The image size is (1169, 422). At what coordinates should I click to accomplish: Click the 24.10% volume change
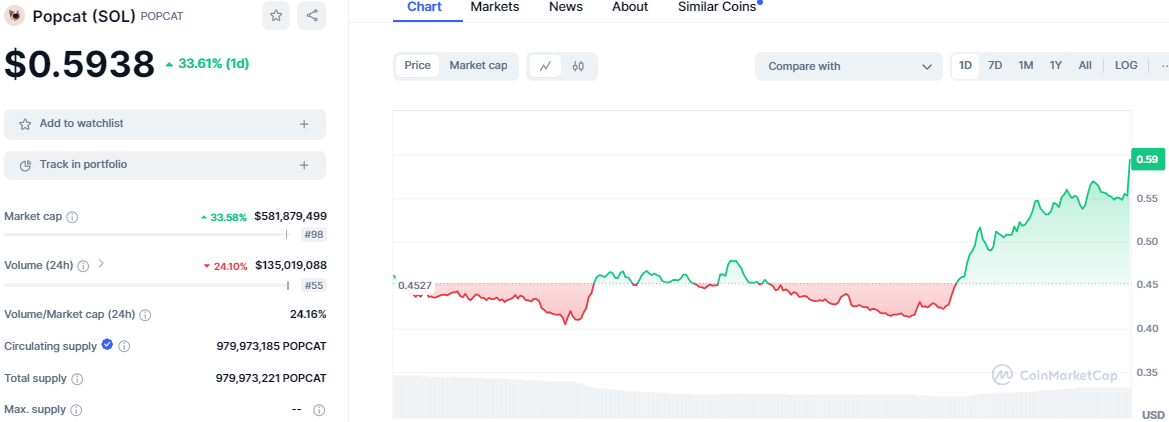(x=225, y=265)
